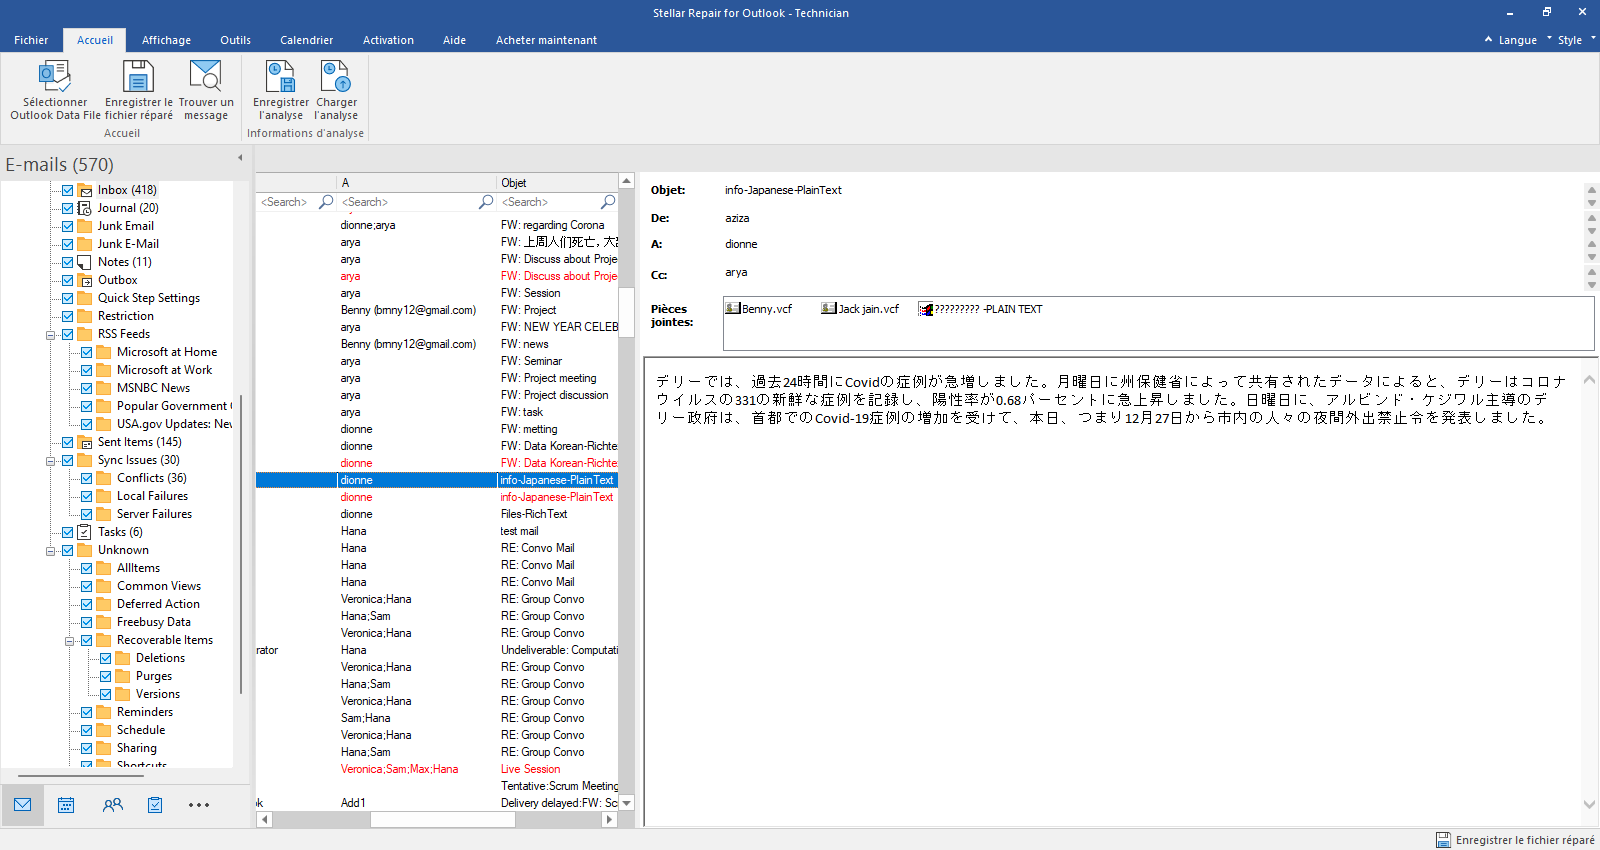
Task: Open Fichier menu
Action: 31,40
